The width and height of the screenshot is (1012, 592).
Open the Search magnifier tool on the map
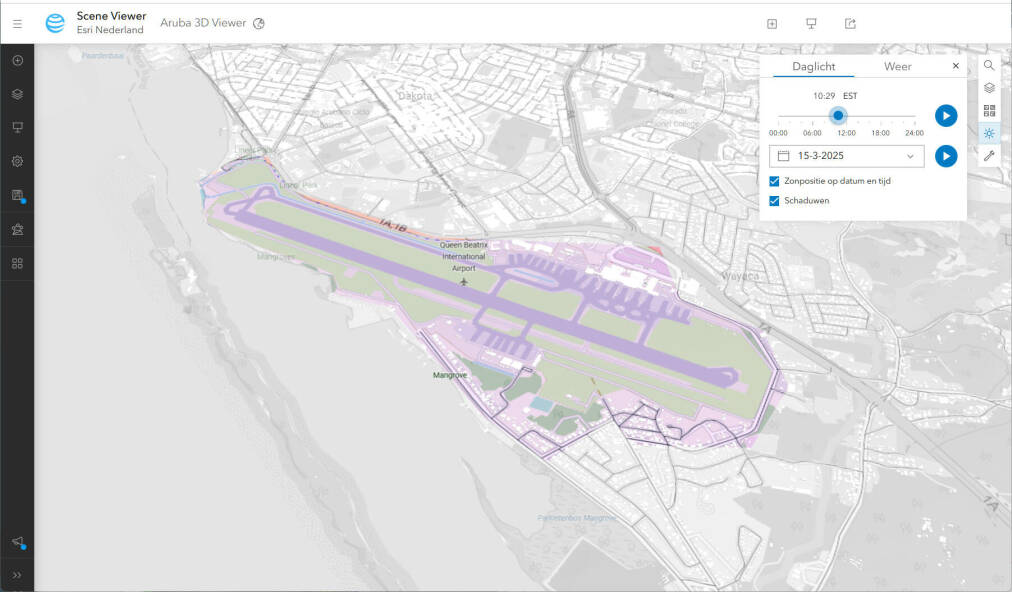[x=989, y=65]
